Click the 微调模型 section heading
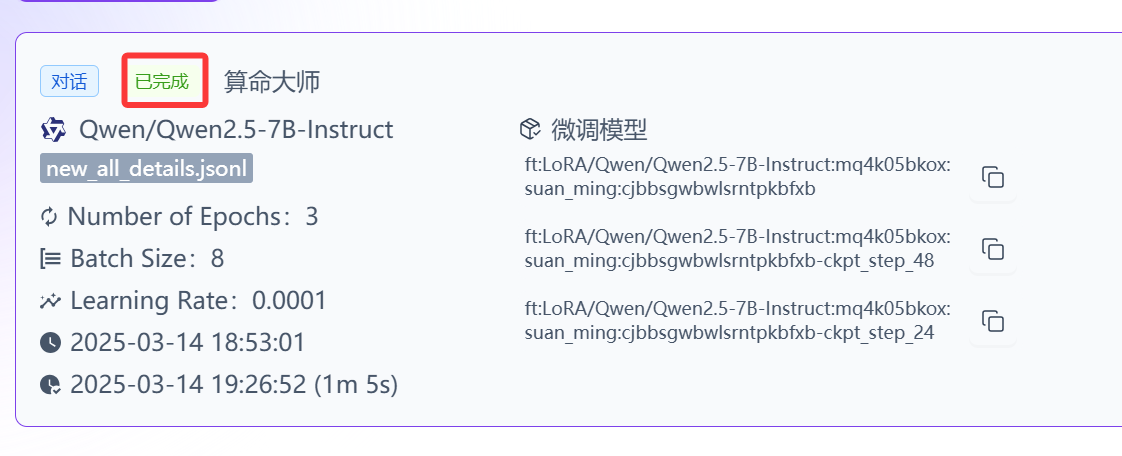This screenshot has height=456, width=1122. tap(599, 130)
